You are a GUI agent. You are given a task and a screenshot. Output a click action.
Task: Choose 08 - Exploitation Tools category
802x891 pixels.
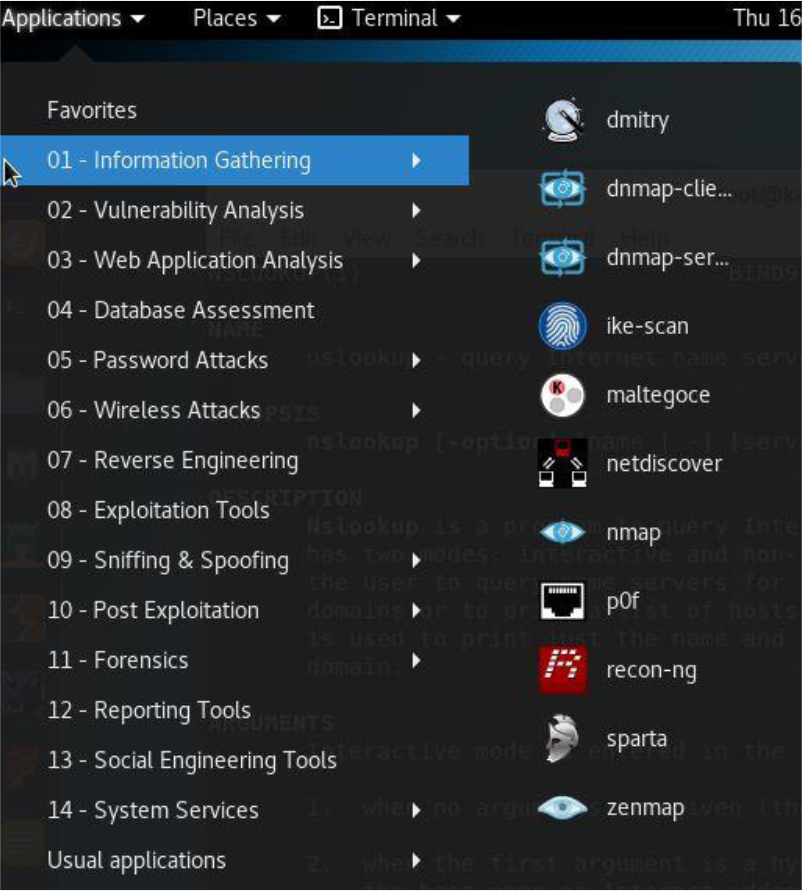[158, 510]
